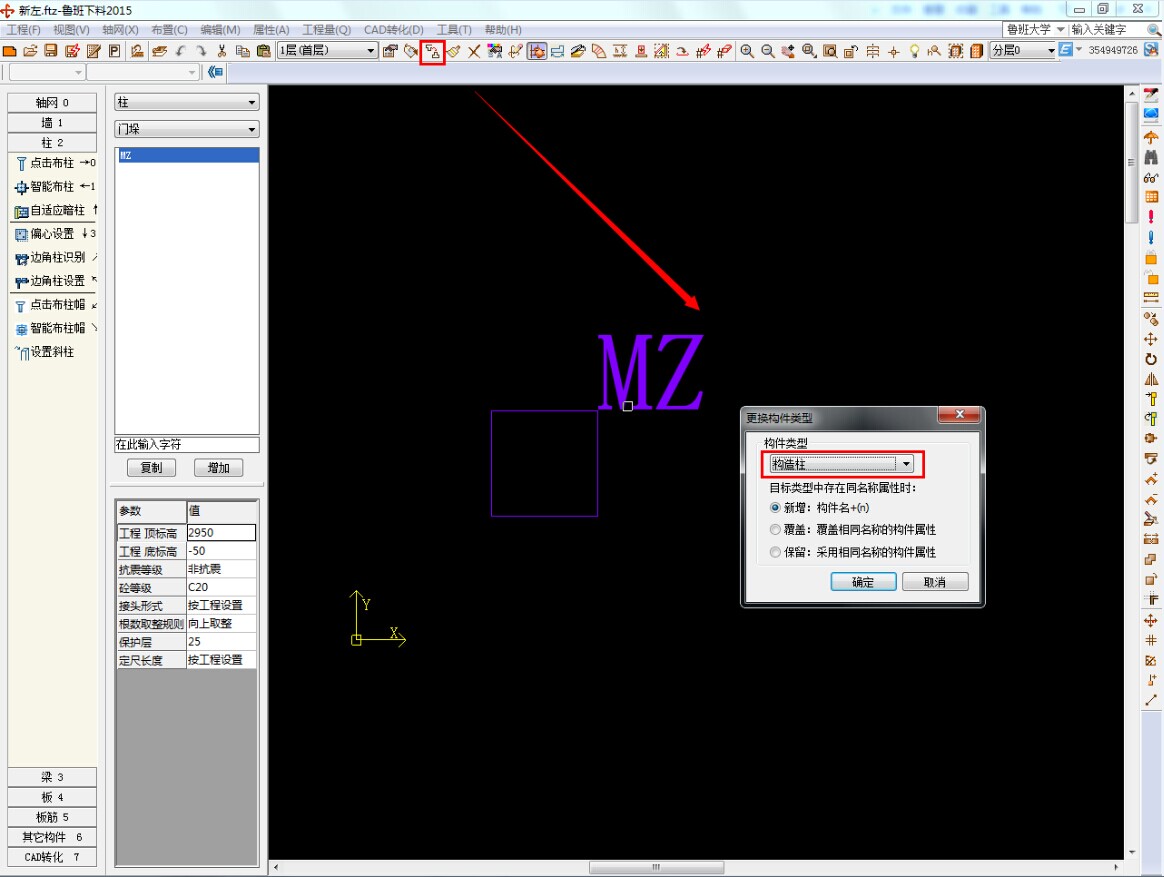1164x877 pixels.
Task: Click the Copy icon in toolbar
Action: (x=242, y=51)
